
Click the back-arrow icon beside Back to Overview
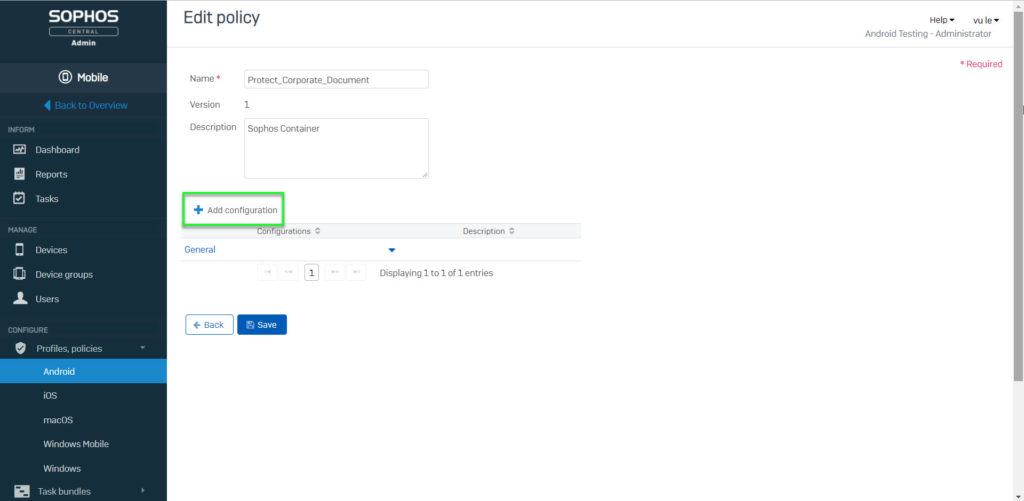(x=47, y=105)
